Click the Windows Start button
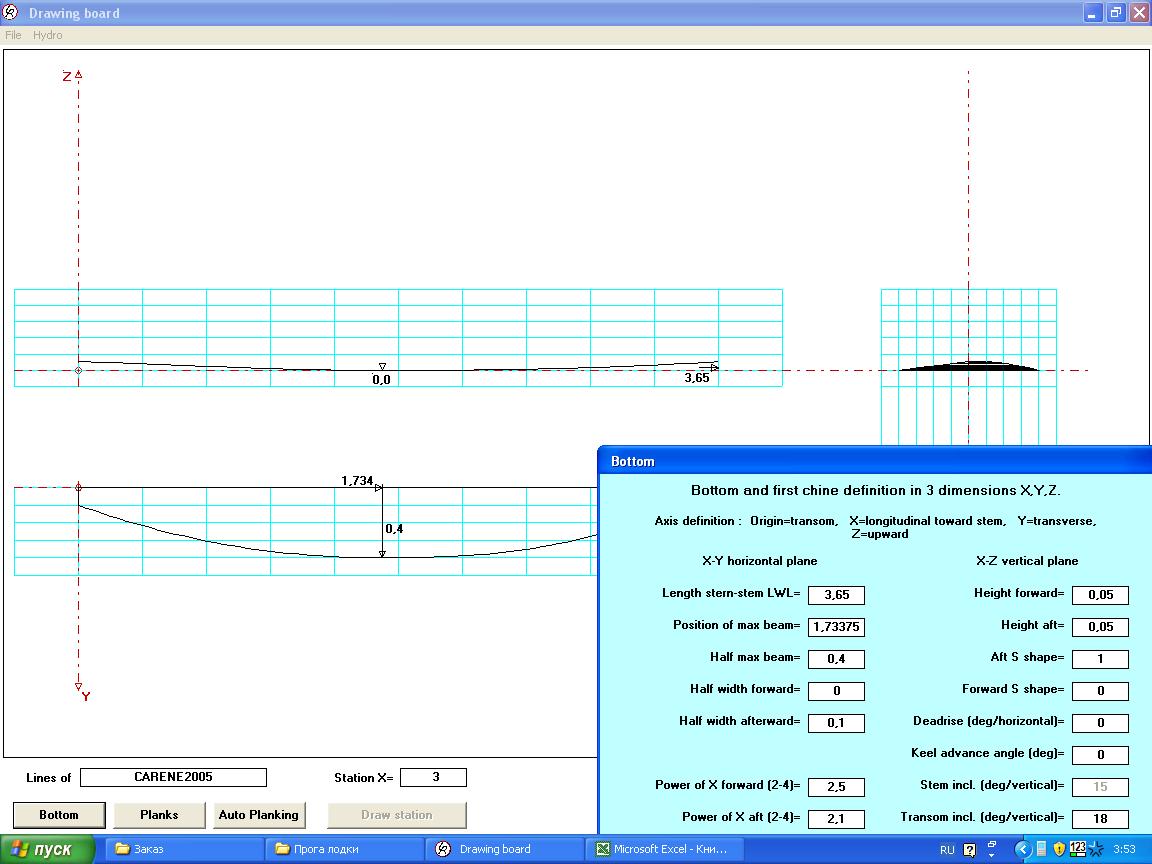Viewport: 1152px width, 864px height. 48,849
